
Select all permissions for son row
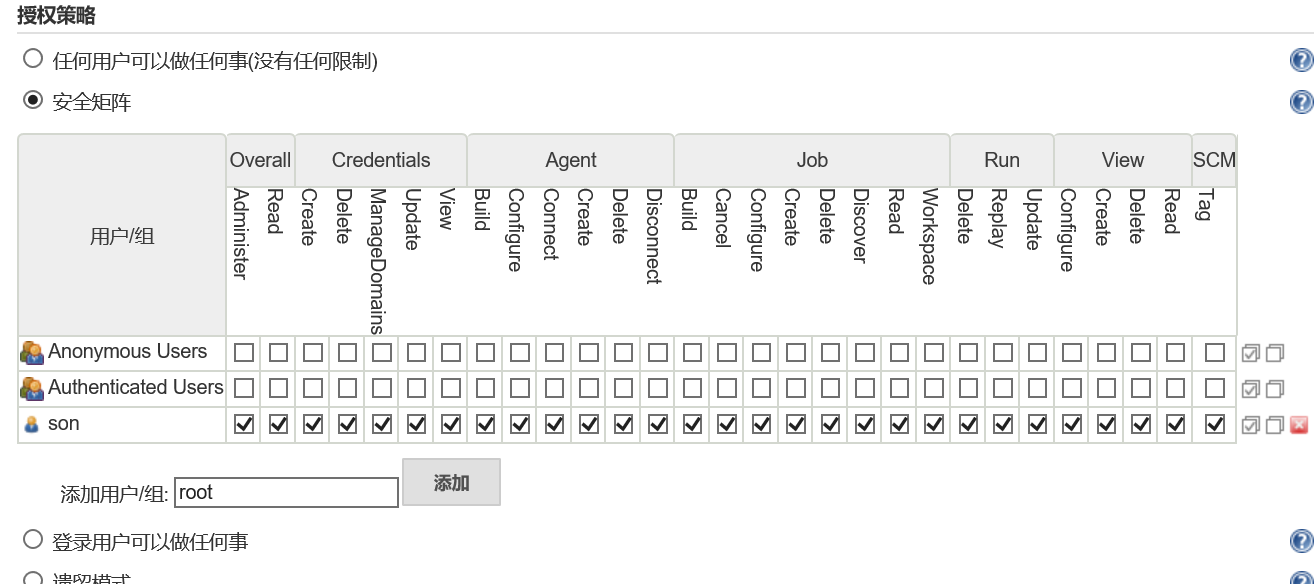point(1250,425)
